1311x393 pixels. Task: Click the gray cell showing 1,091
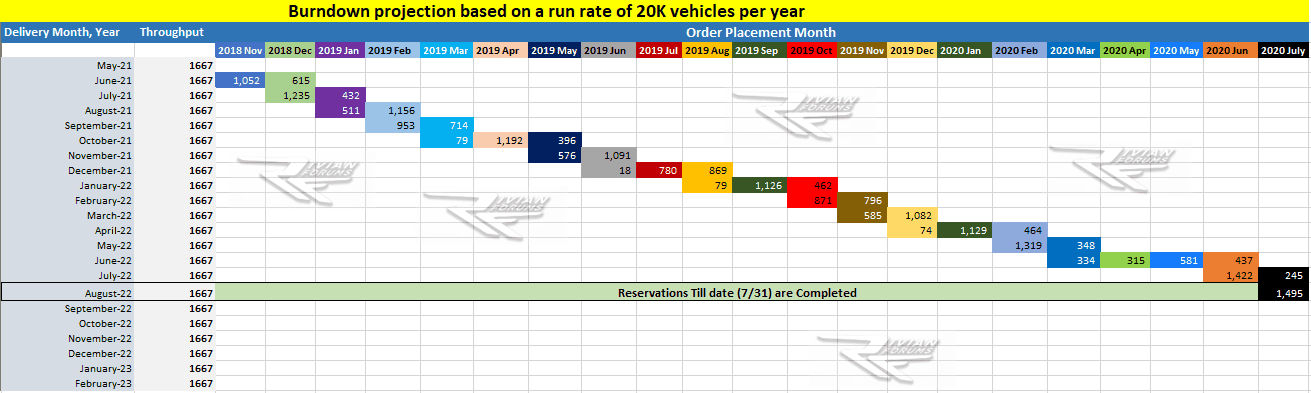click(608, 155)
